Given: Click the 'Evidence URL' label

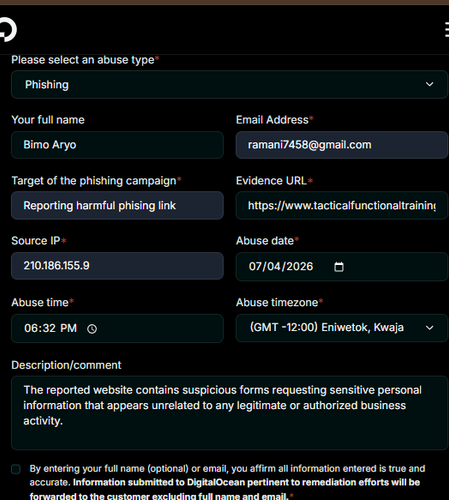Looking at the screenshot, I should coord(274,181).
